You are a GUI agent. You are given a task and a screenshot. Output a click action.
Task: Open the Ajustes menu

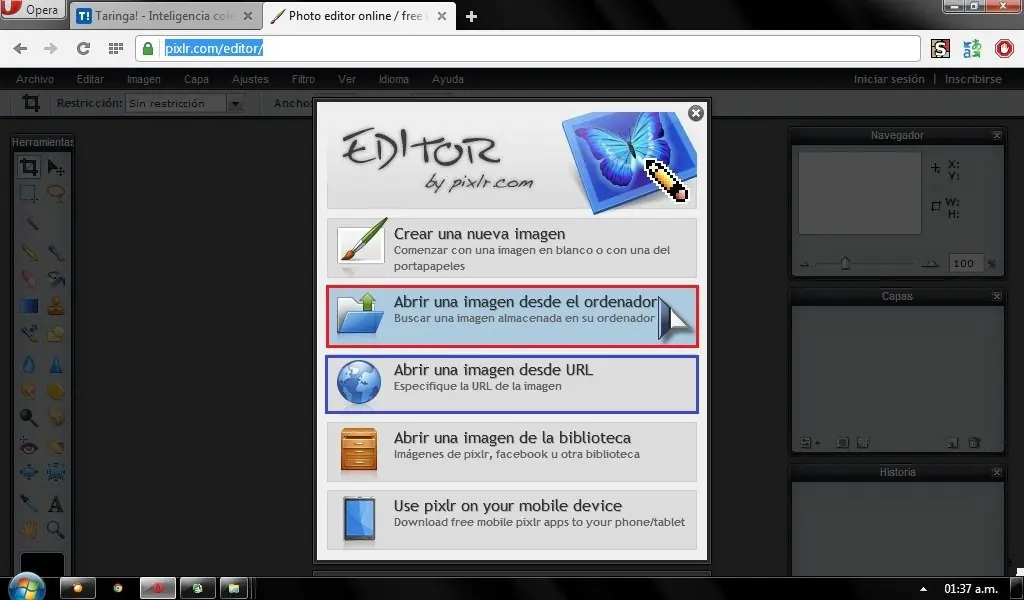point(250,79)
